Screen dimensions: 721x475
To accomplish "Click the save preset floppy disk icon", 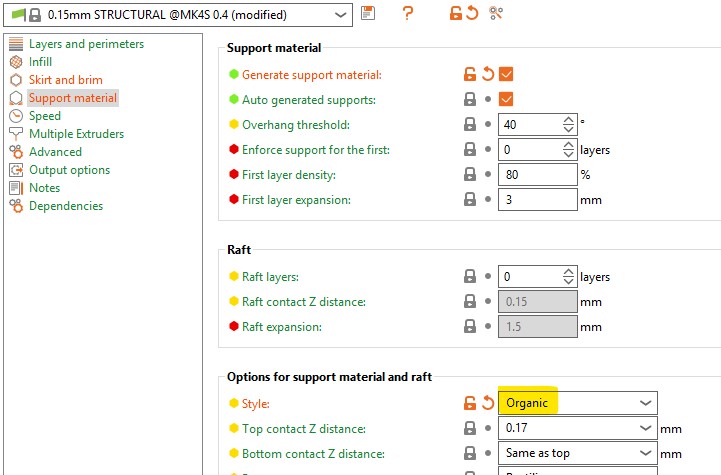I will 369,14.
